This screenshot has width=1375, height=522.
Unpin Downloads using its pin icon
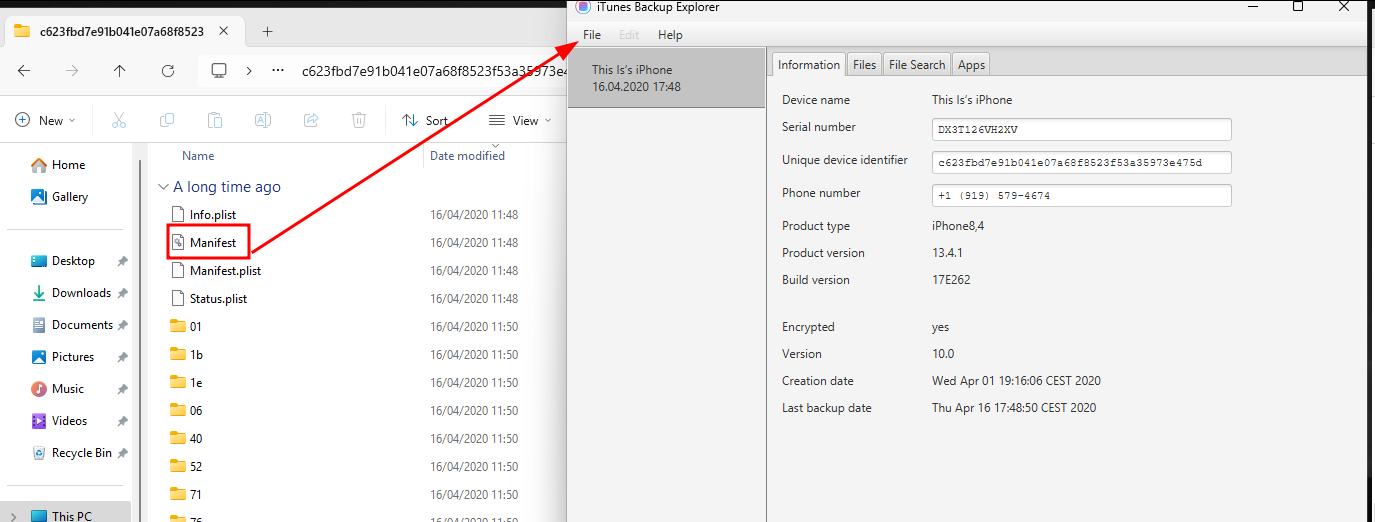pyautogui.click(x=122, y=293)
